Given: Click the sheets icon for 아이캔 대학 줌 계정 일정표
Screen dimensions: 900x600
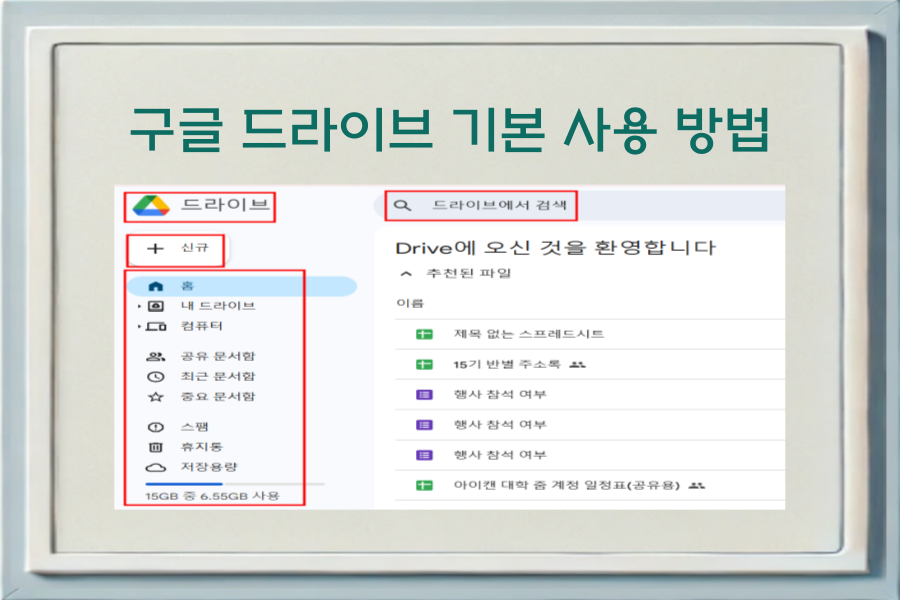Looking at the screenshot, I should coord(424,485).
